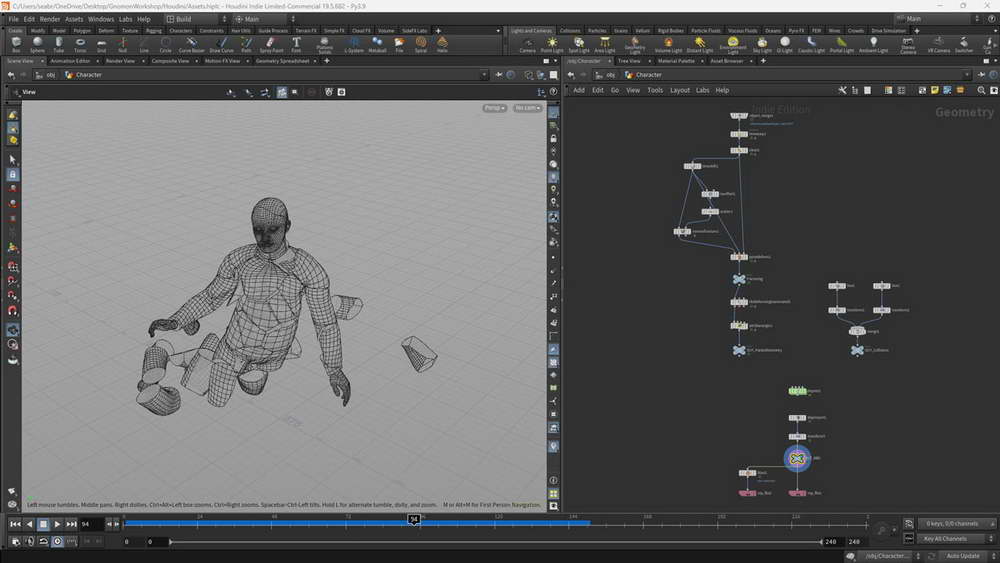Add a Distant Light from the shelf

click(700, 45)
